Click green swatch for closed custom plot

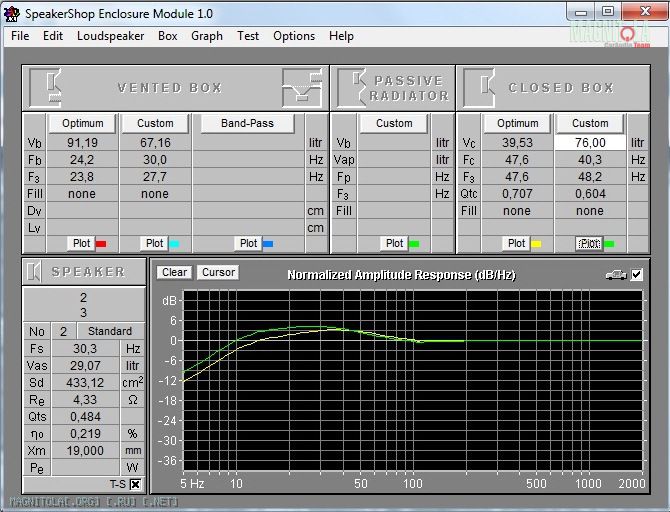pos(609,244)
